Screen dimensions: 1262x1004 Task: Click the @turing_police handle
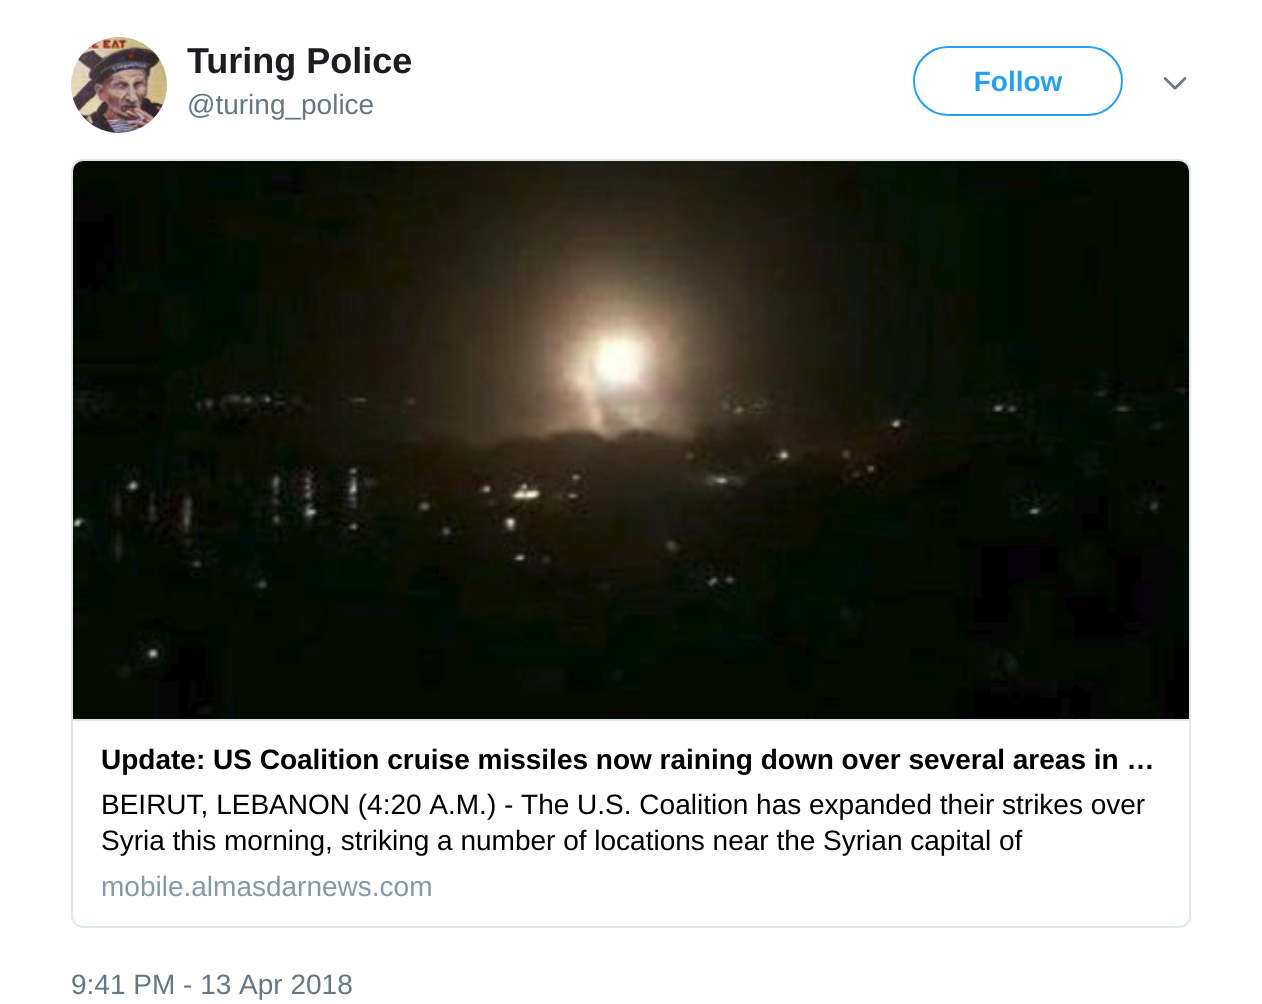[x=280, y=105]
